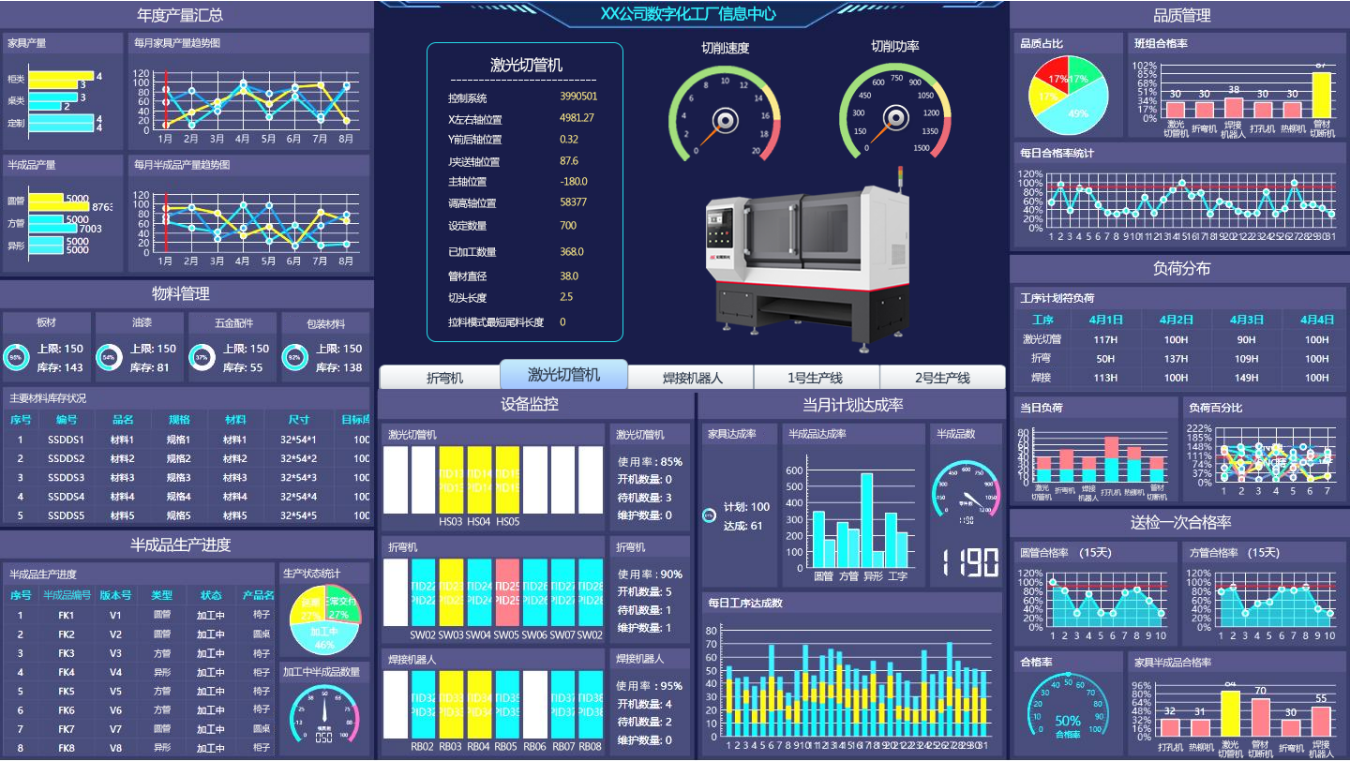Switch to the 2号生产线 tab

pos(942,378)
